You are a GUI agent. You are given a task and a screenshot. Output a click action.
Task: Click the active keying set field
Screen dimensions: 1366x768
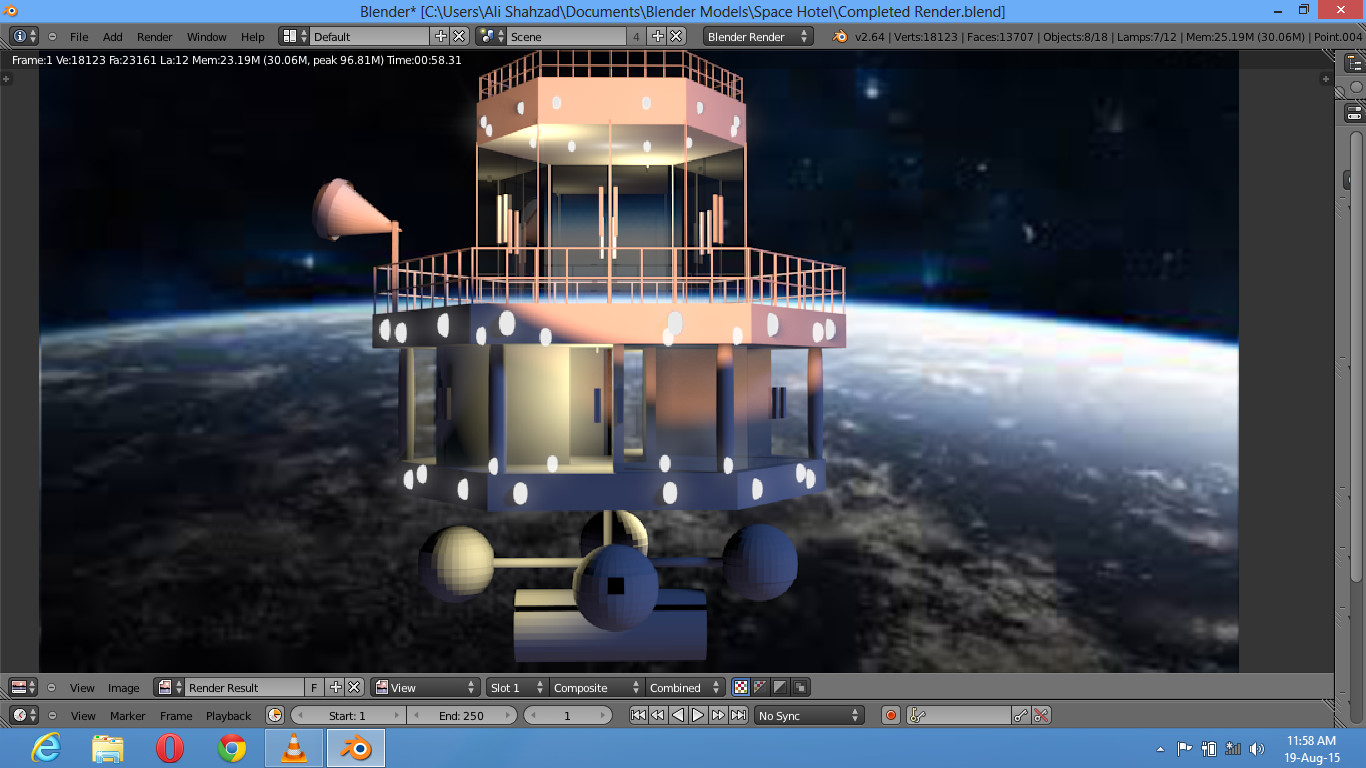(x=960, y=716)
